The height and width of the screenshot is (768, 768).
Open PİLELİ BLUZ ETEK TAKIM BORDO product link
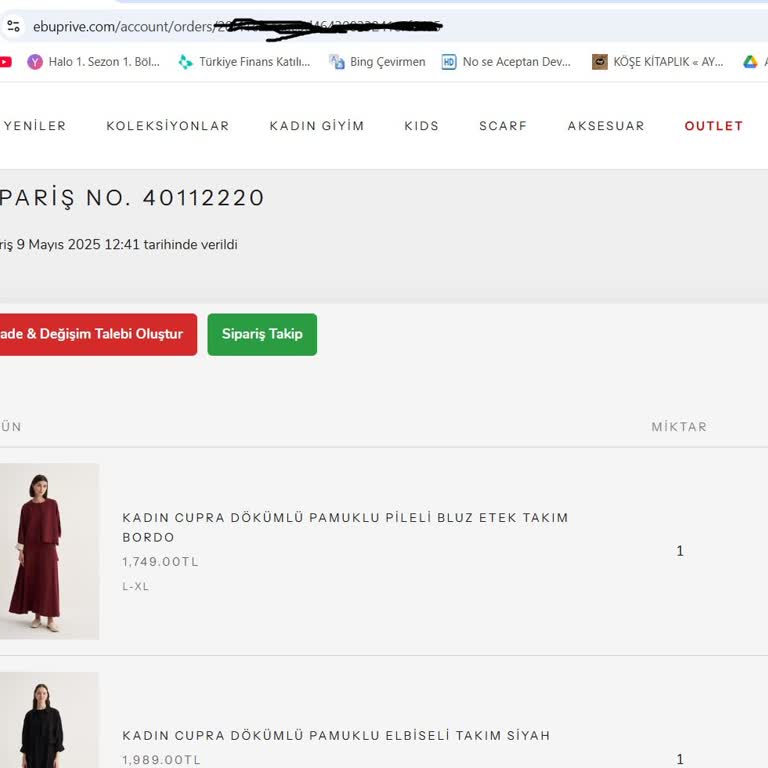click(345, 528)
